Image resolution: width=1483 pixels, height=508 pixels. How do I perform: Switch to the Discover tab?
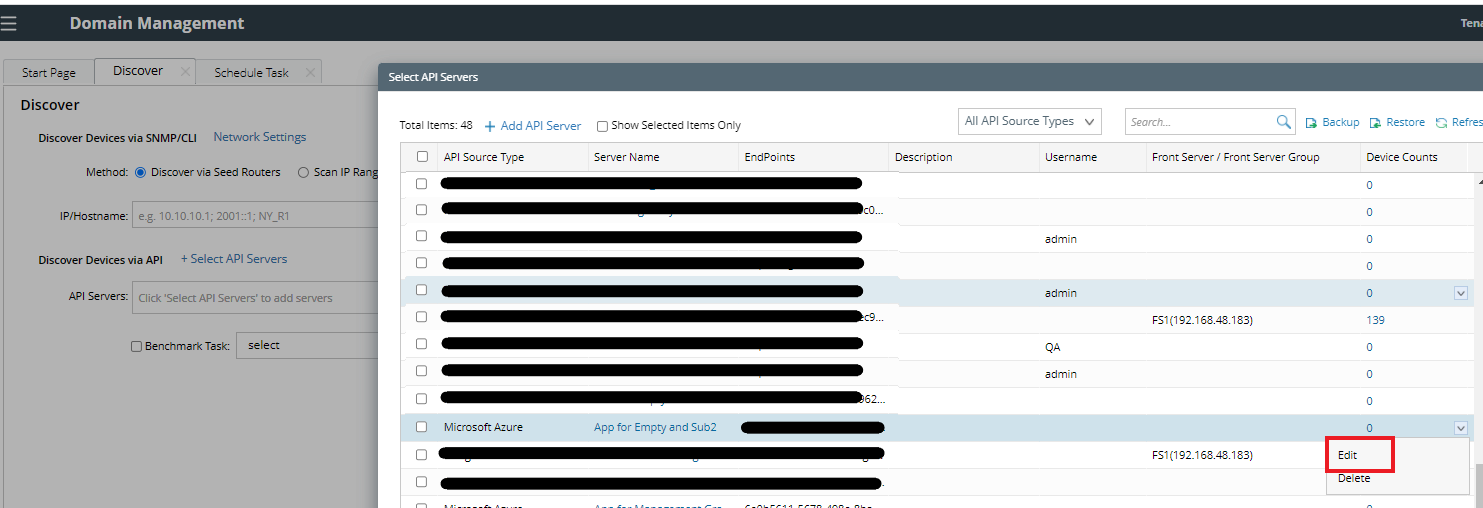[138, 71]
